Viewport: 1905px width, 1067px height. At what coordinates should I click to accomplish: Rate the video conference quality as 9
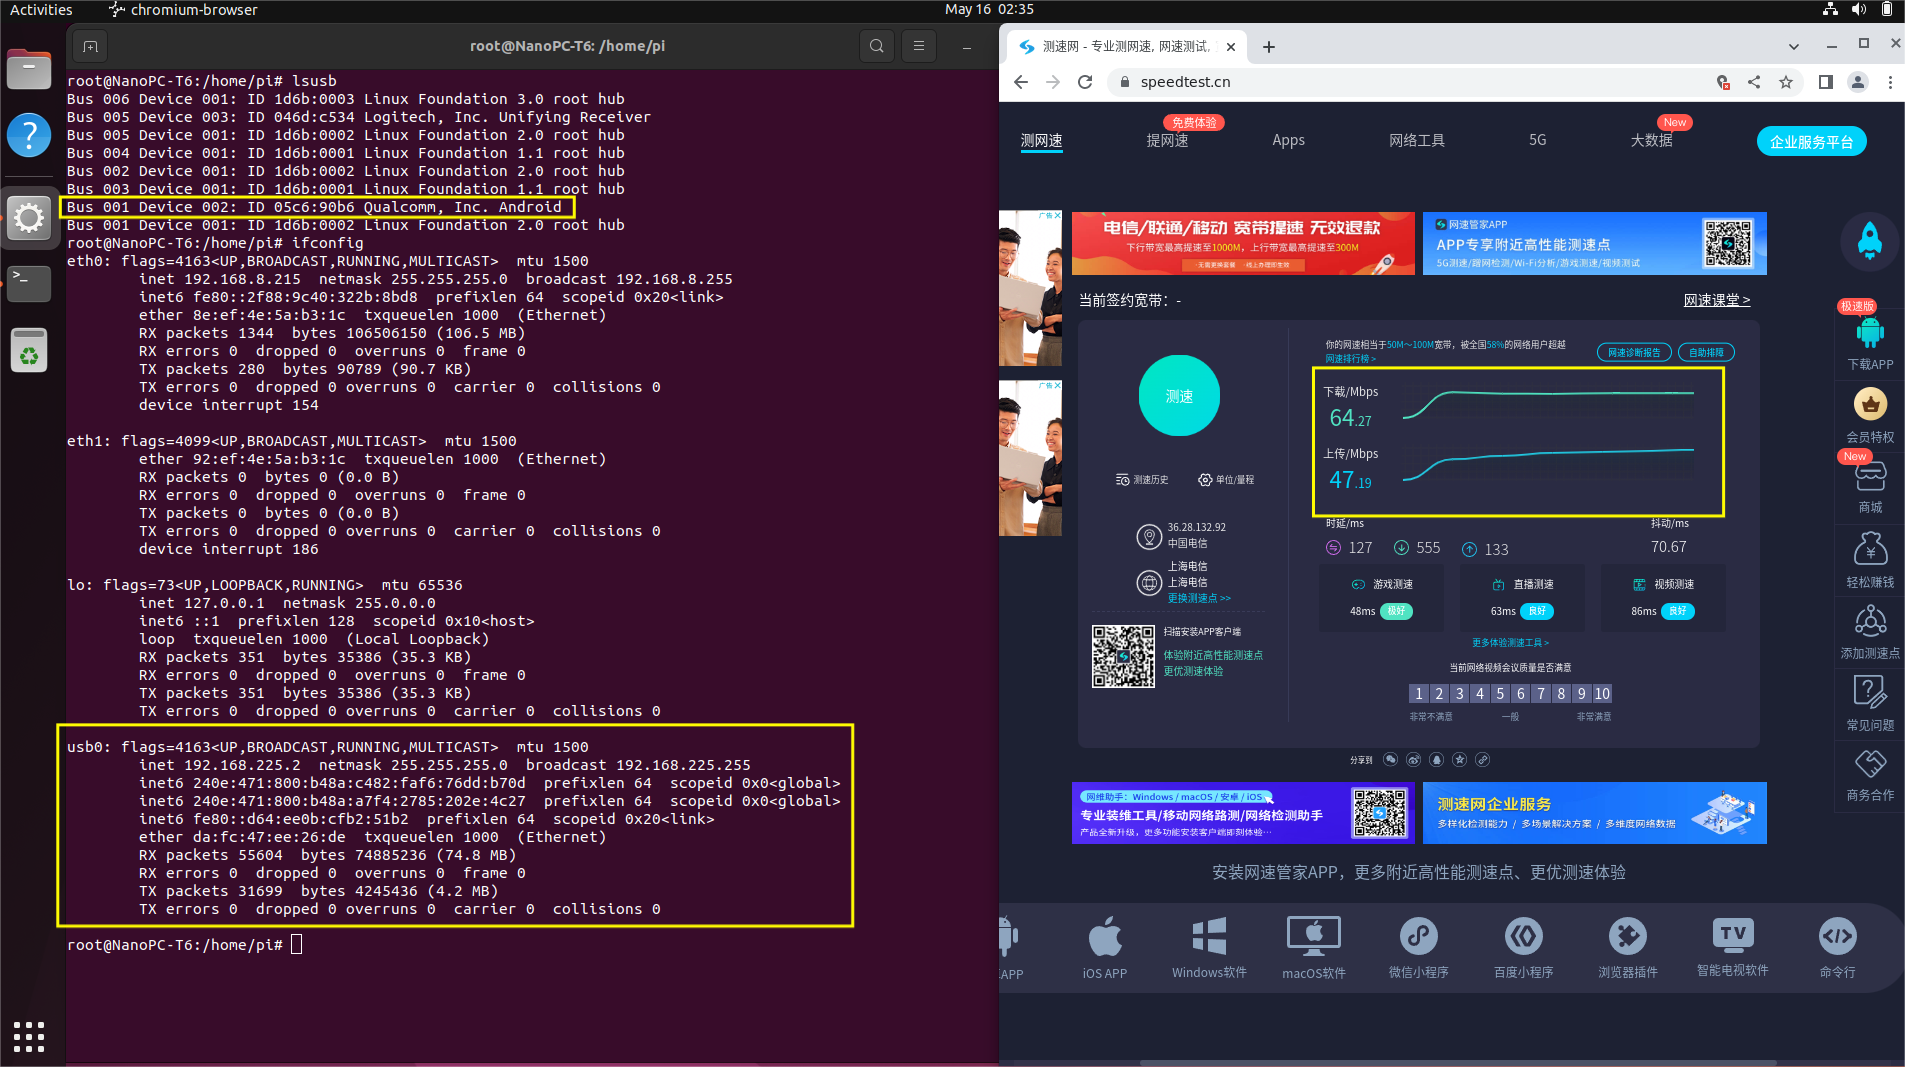tap(1581, 694)
